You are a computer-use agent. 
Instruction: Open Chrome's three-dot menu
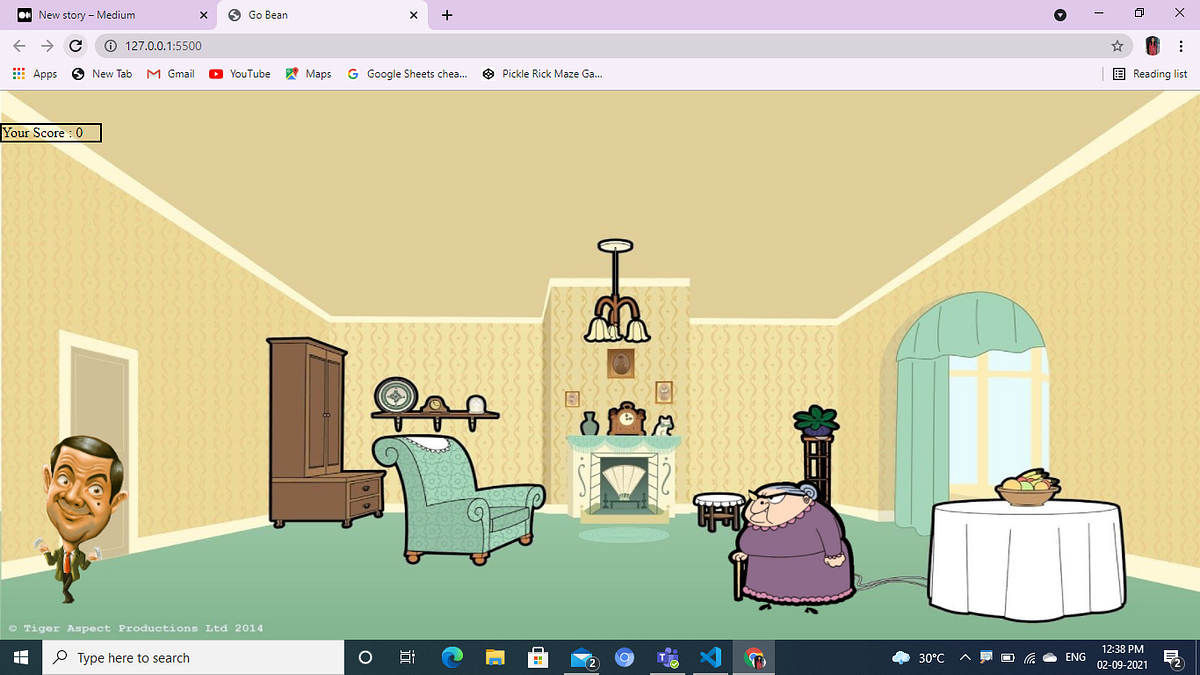click(1182, 46)
